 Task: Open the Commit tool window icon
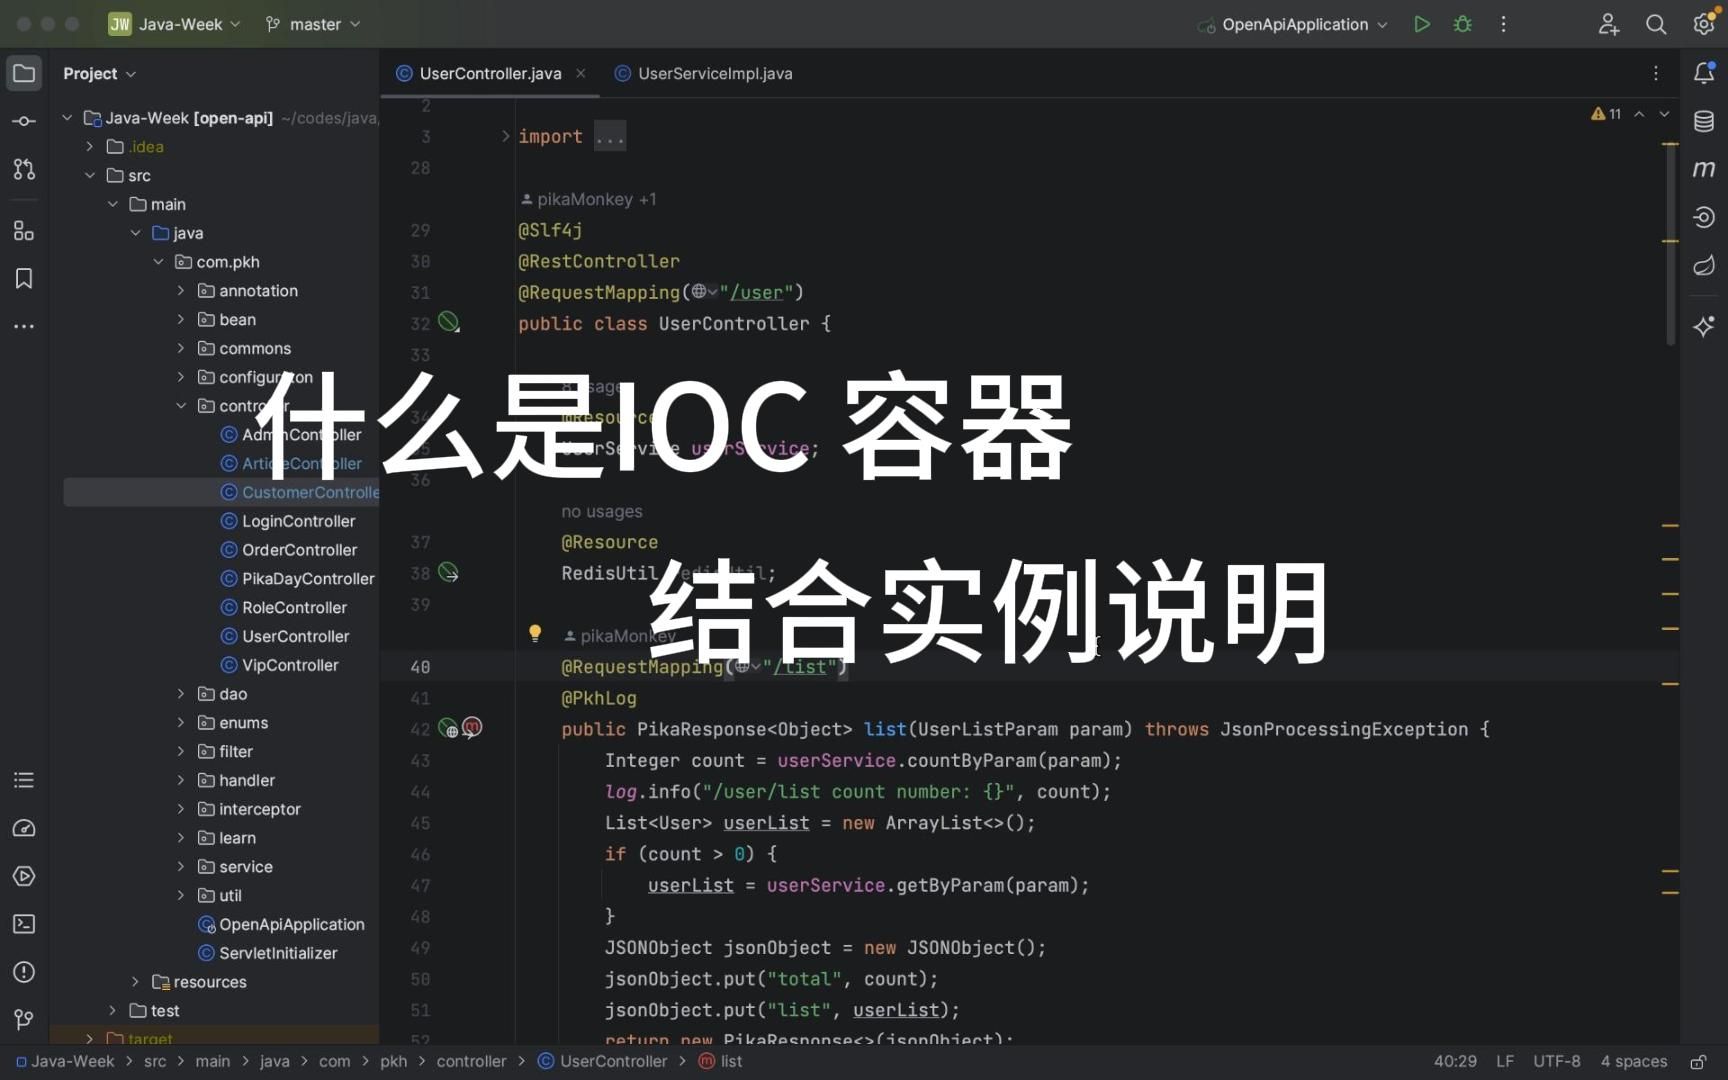pos(24,121)
